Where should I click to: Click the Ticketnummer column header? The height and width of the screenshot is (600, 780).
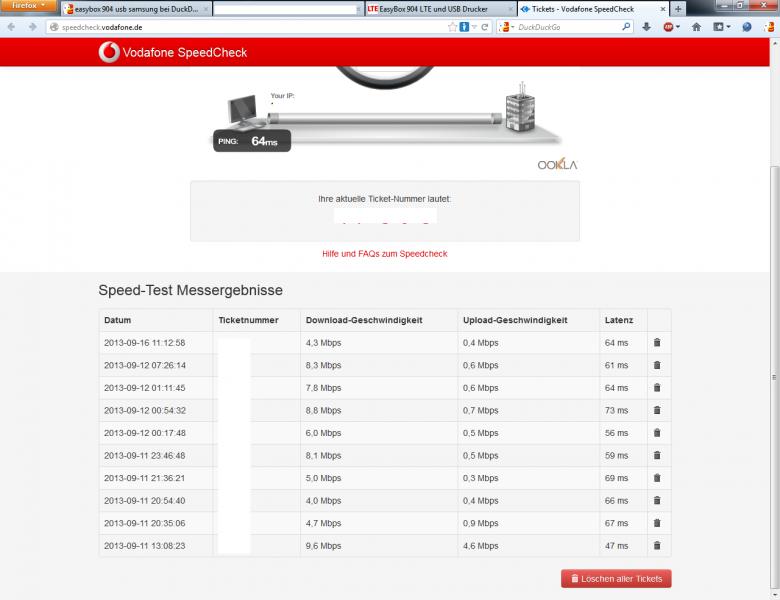[x=248, y=320]
